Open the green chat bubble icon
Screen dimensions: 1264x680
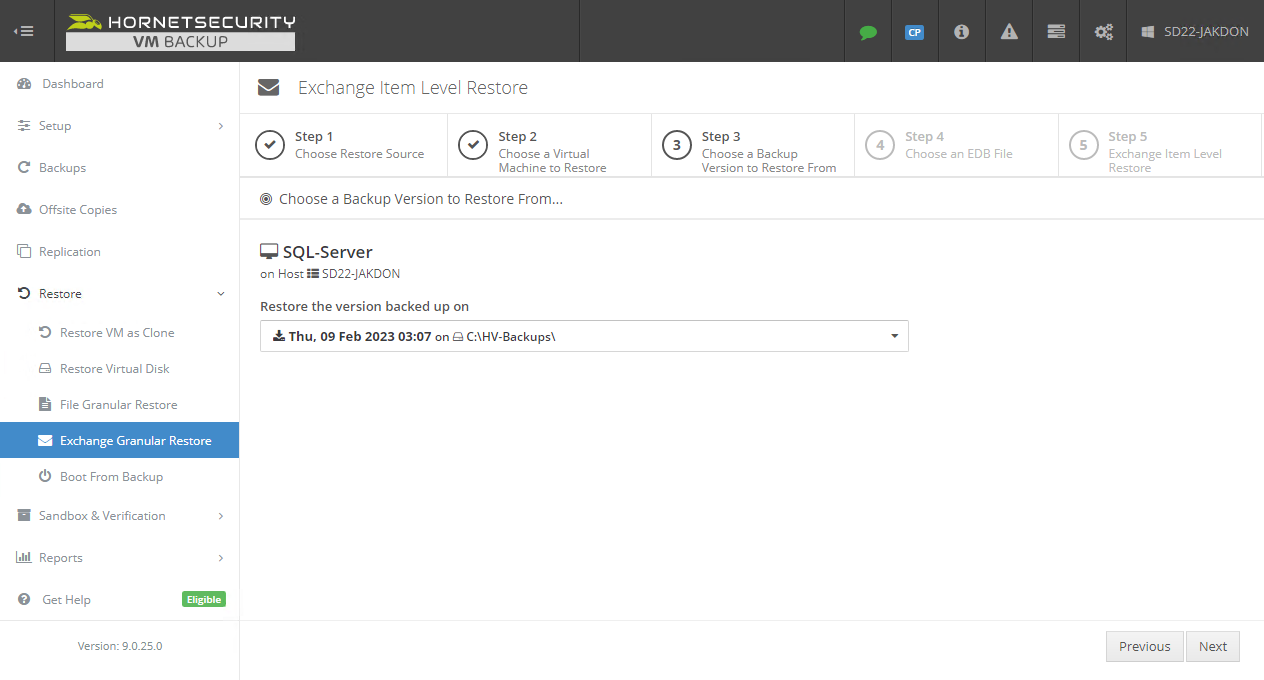coord(868,32)
